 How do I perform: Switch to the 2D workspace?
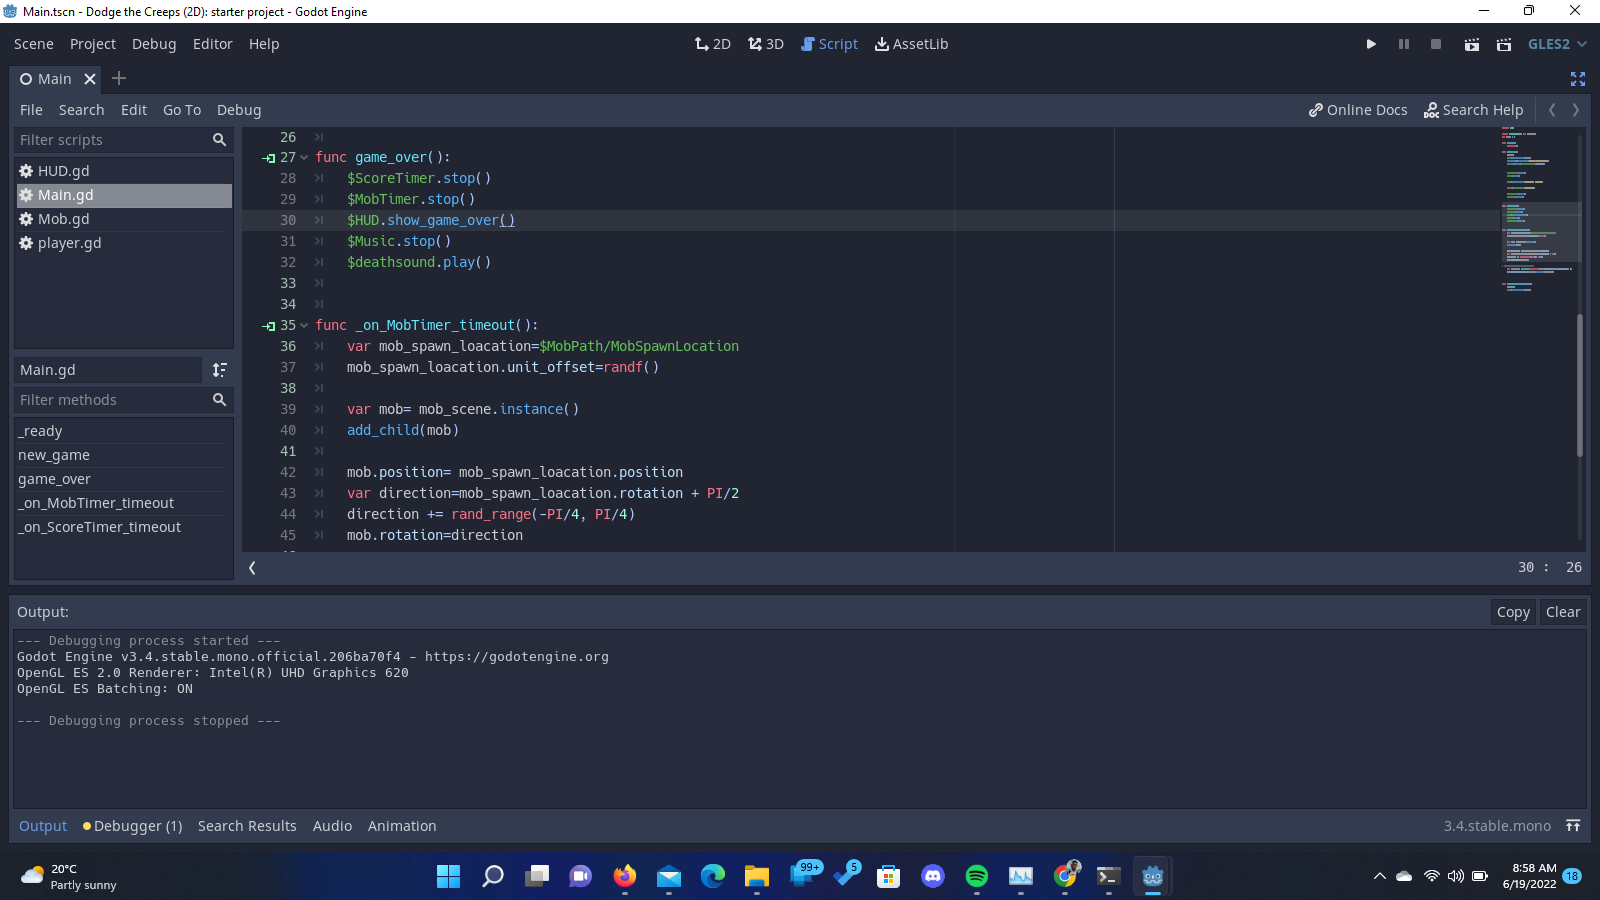(x=713, y=44)
